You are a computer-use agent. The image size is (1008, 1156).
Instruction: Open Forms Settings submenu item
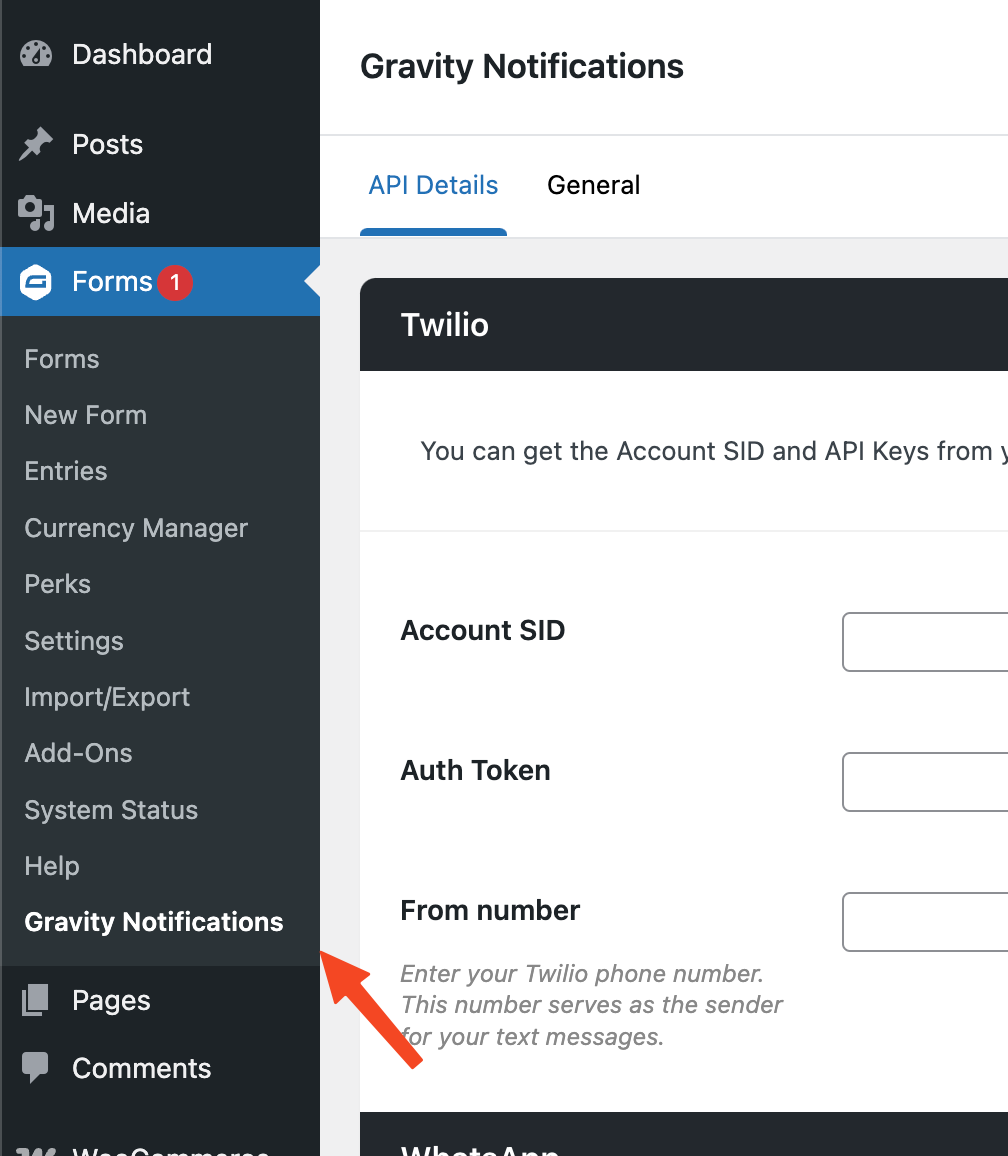tap(74, 641)
